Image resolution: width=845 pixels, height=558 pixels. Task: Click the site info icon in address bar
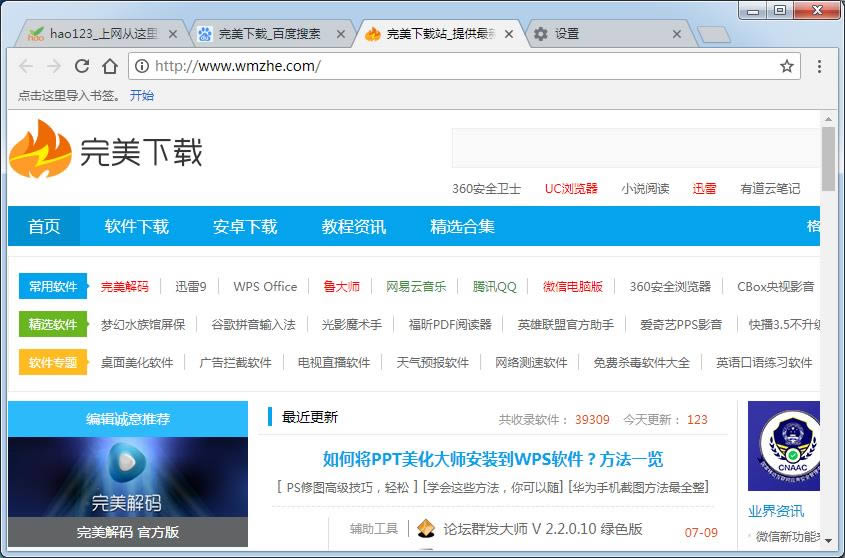142,66
